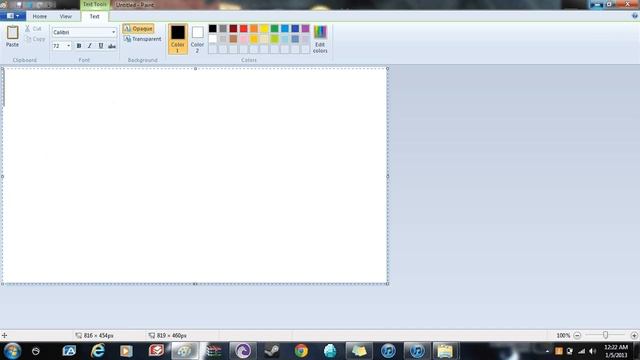
Task: Open Google Chrome from the taskbar
Action: click(x=301, y=351)
